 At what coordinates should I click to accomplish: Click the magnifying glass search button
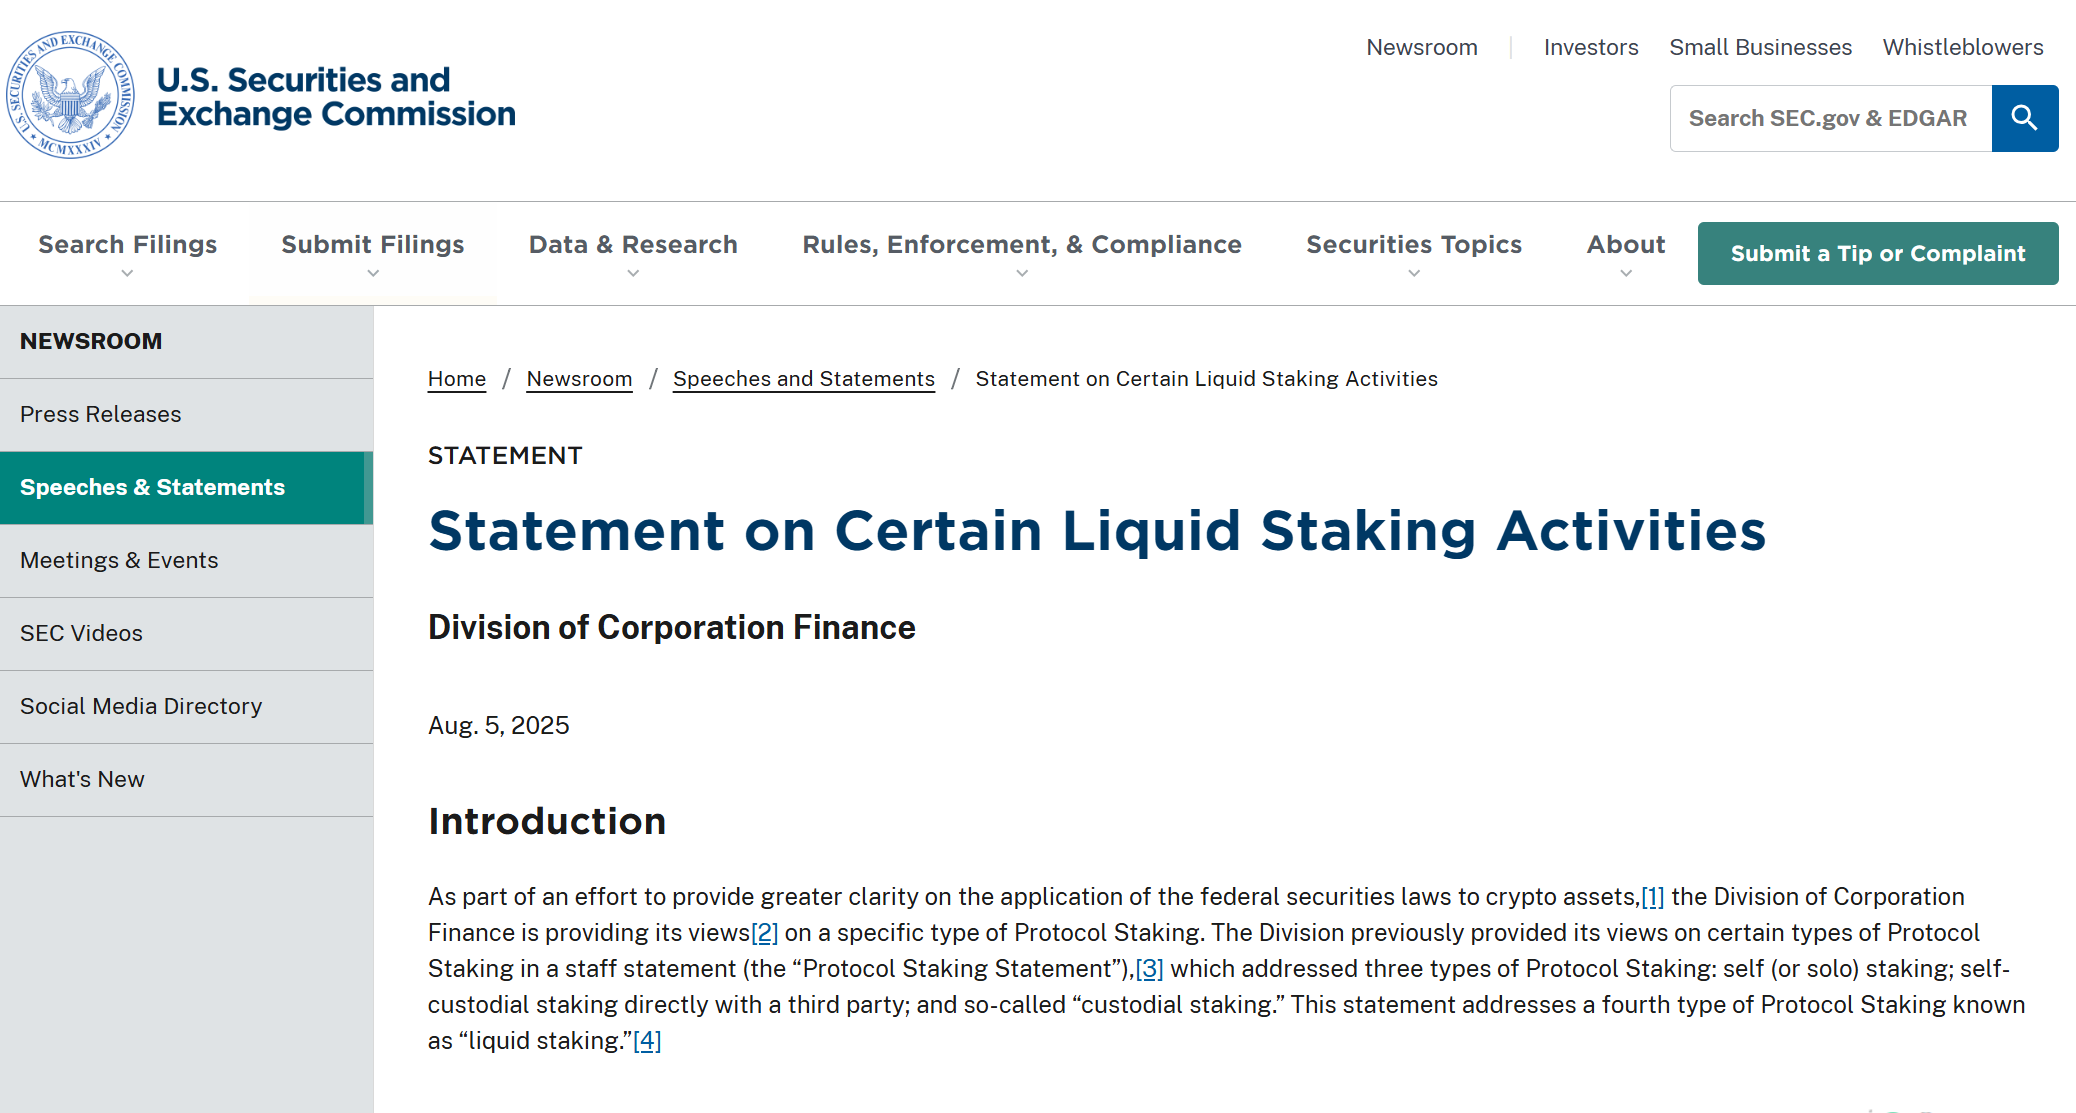(2024, 118)
